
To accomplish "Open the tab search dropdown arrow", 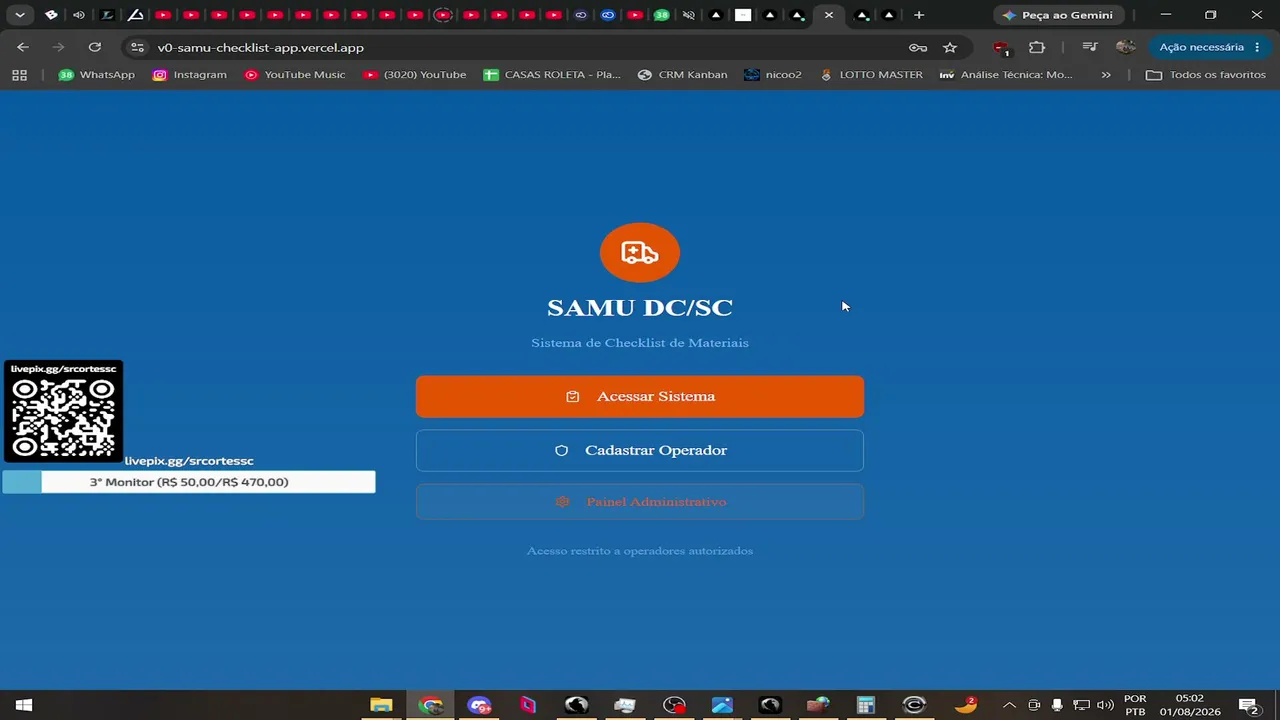I will coord(20,15).
